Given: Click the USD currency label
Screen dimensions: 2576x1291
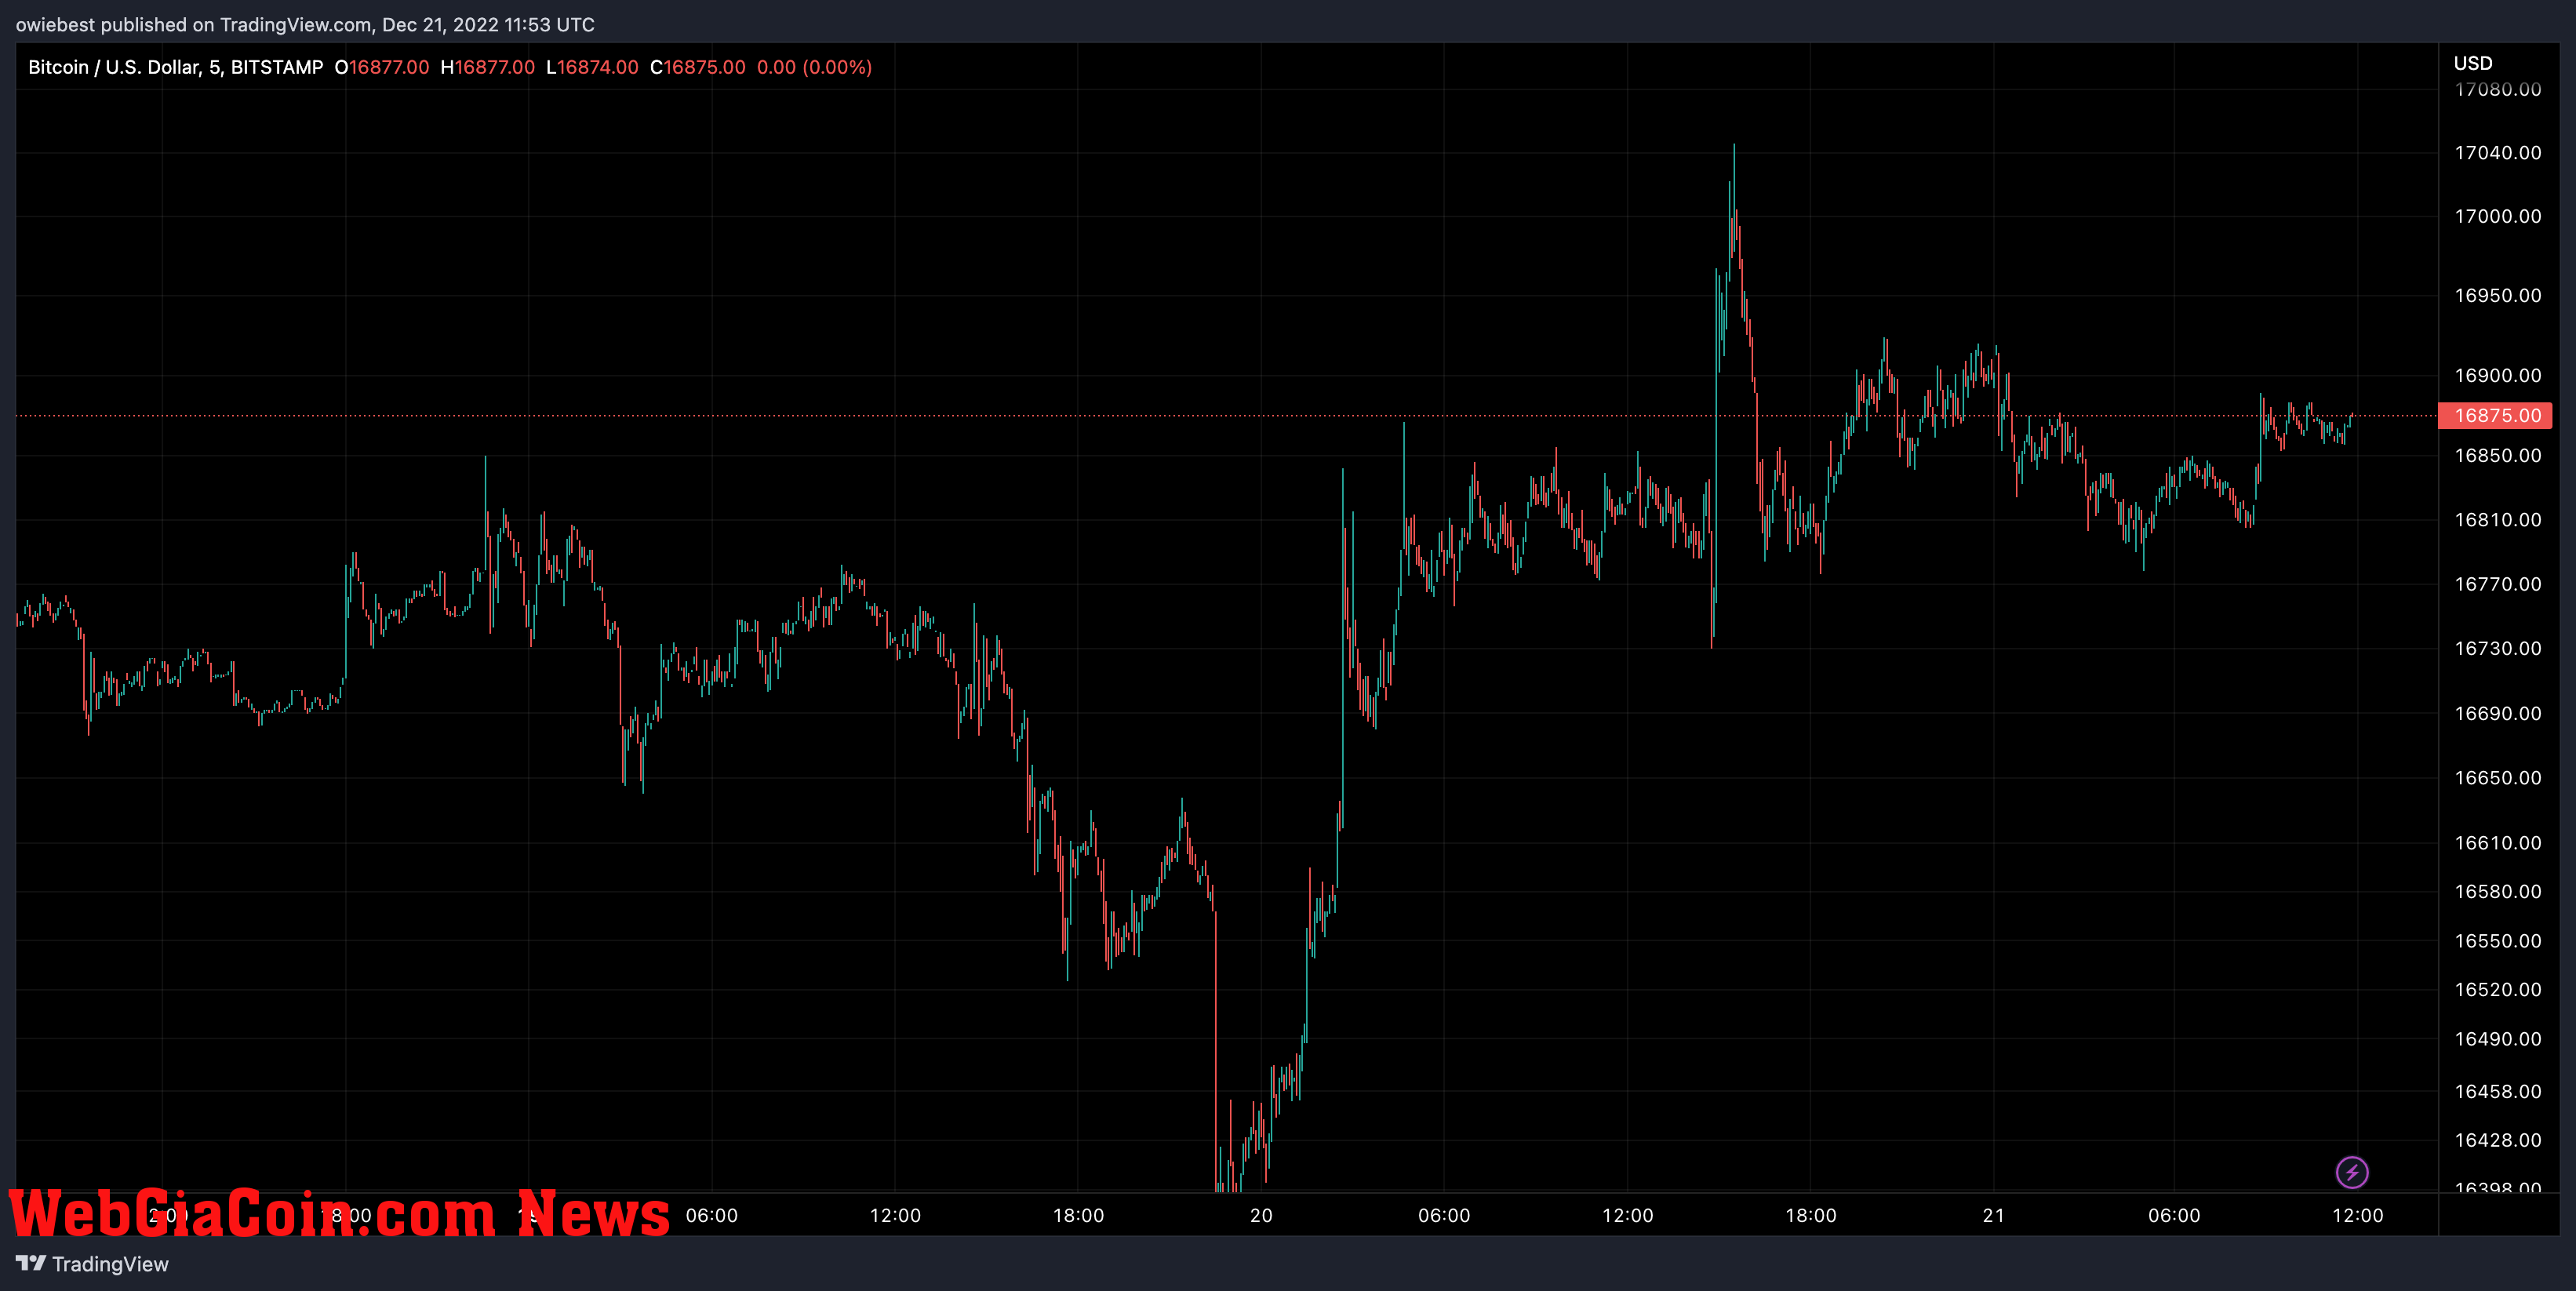Looking at the screenshot, I should pos(2472,63).
